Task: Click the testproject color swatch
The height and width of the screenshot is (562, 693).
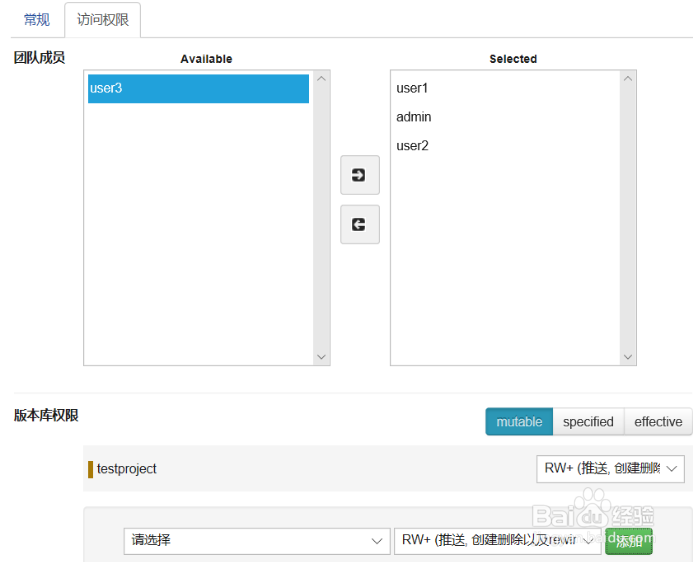Action: click(x=91, y=469)
